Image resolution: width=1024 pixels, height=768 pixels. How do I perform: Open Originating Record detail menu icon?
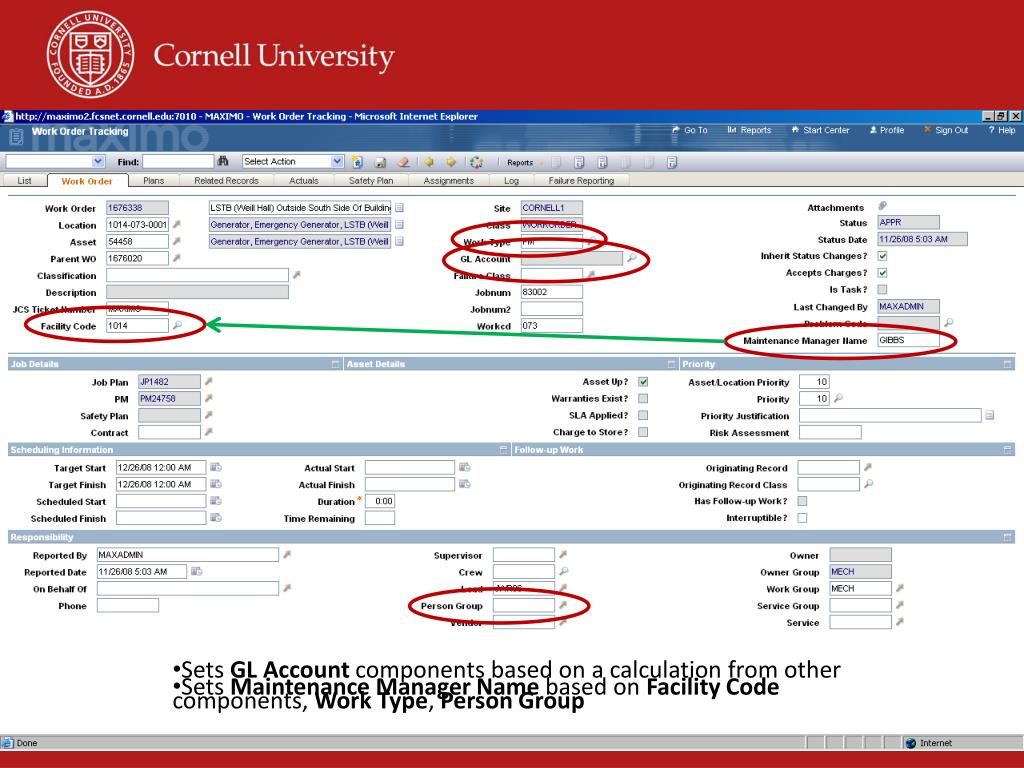point(868,467)
